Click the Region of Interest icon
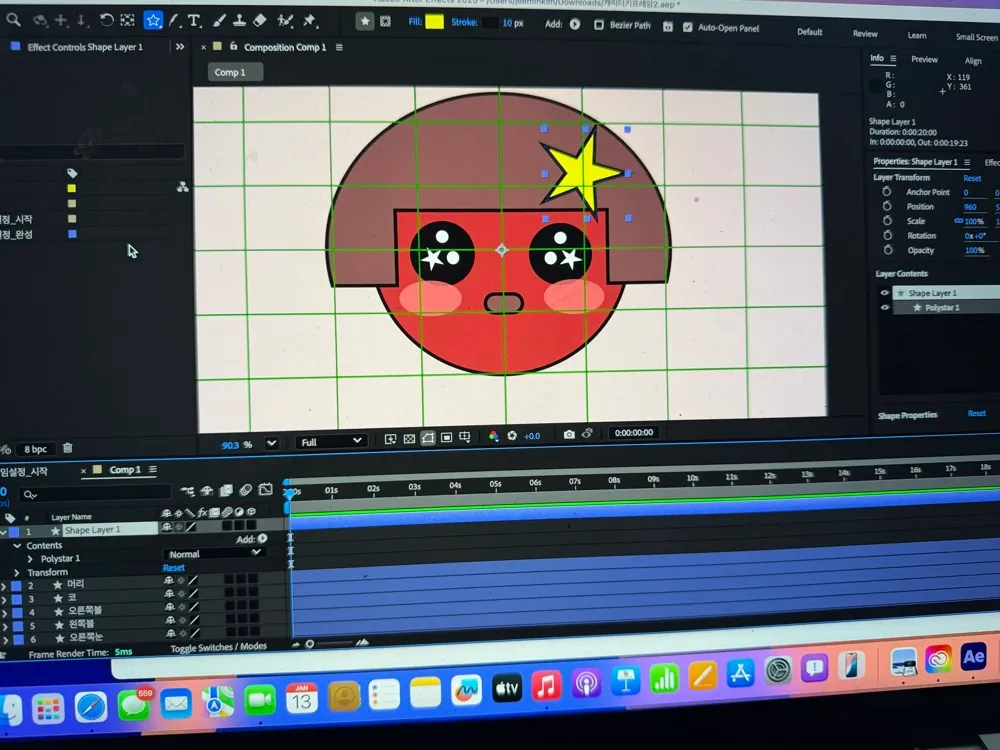 446,438
